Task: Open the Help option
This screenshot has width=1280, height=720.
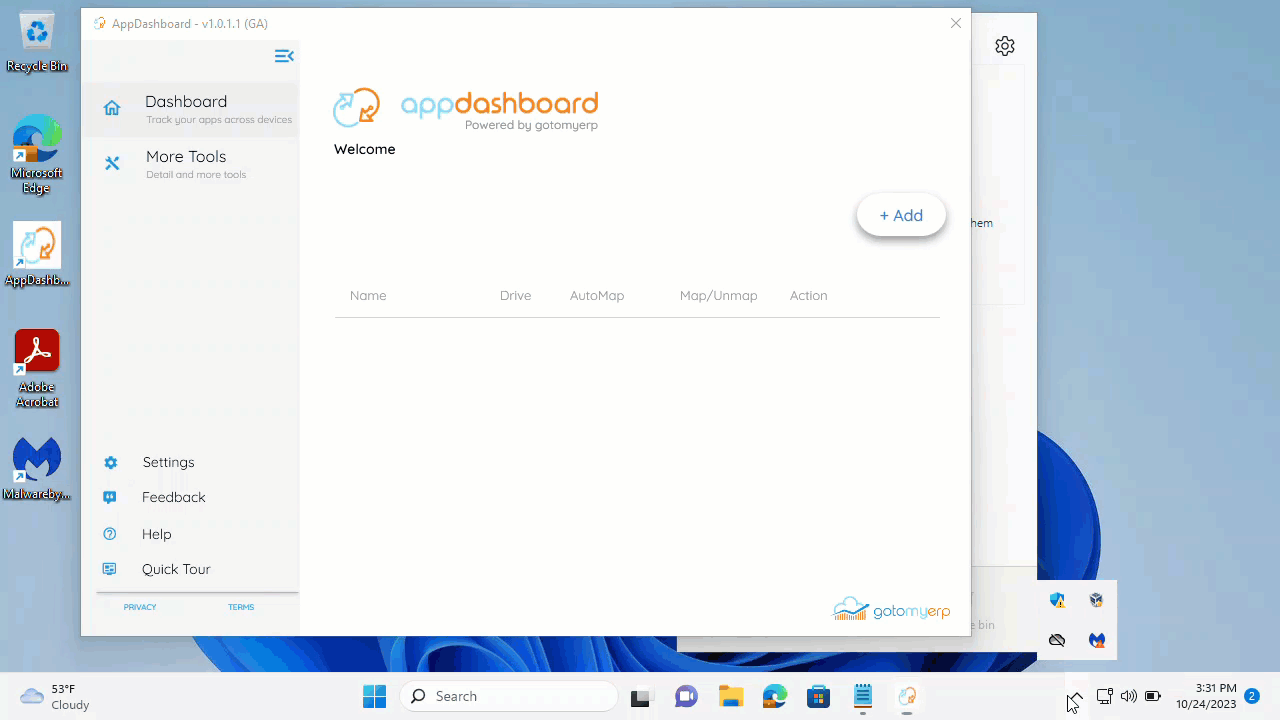Action: pyautogui.click(x=156, y=534)
